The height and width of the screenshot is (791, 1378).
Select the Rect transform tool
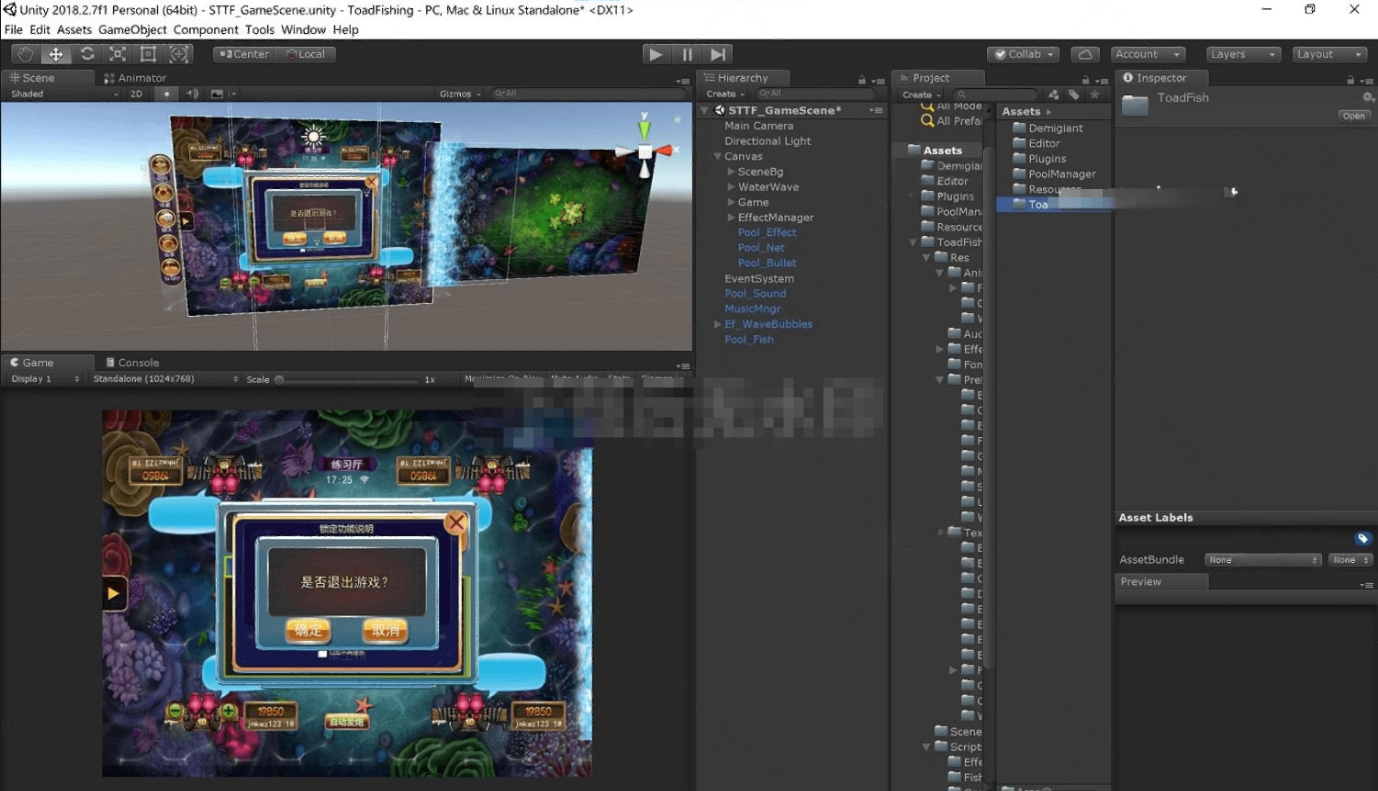[x=148, y=54]
